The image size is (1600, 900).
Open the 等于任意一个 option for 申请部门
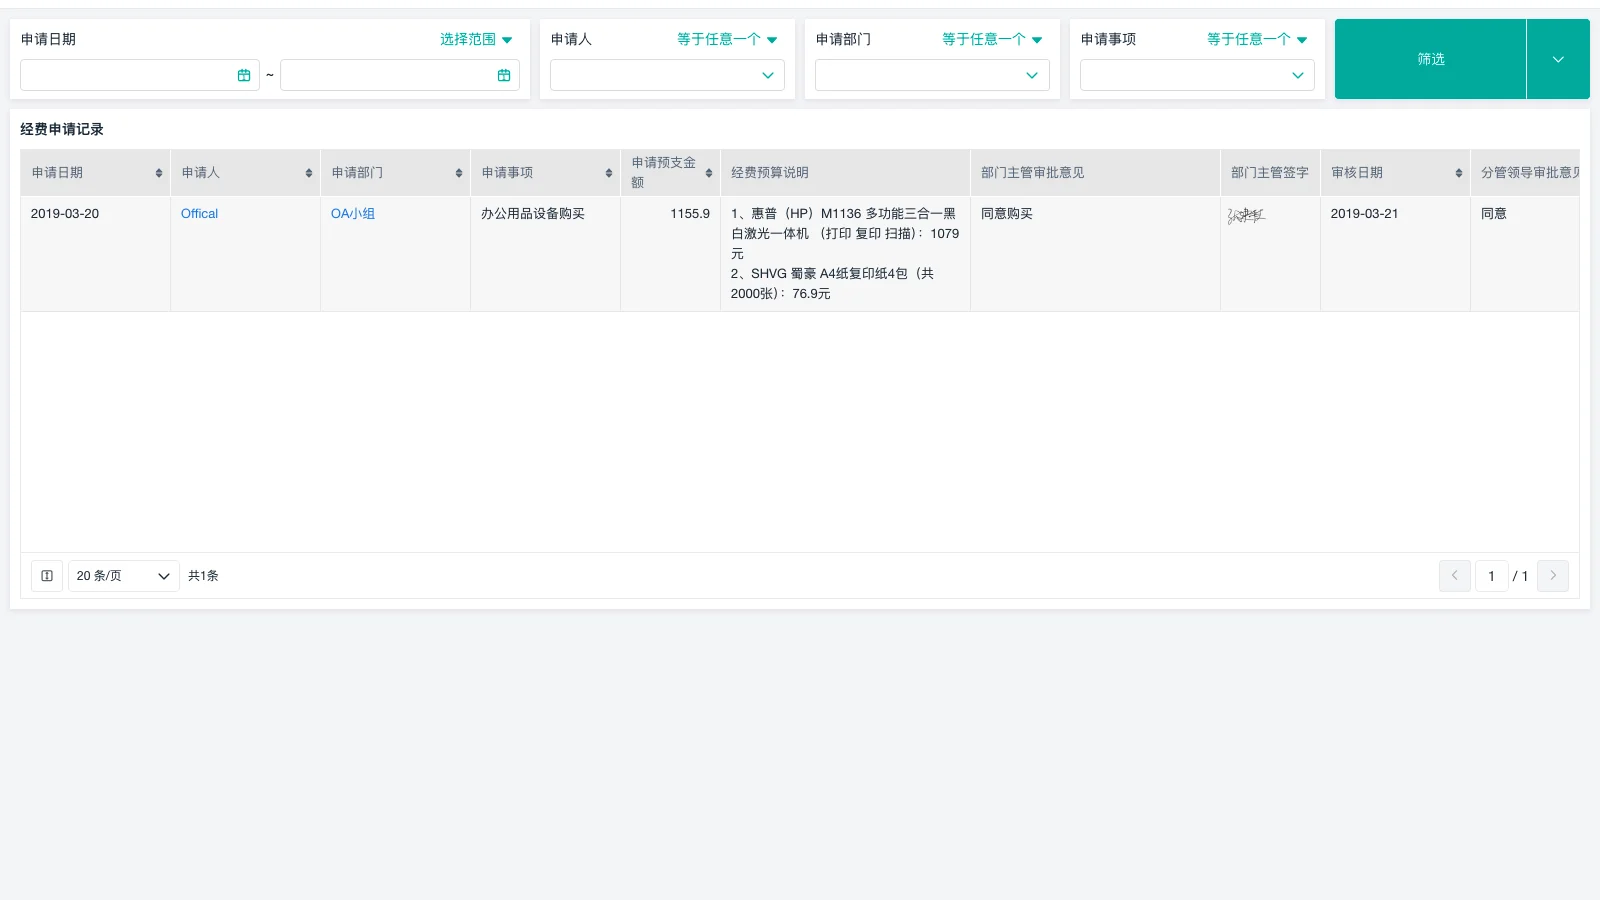[991, 39]
